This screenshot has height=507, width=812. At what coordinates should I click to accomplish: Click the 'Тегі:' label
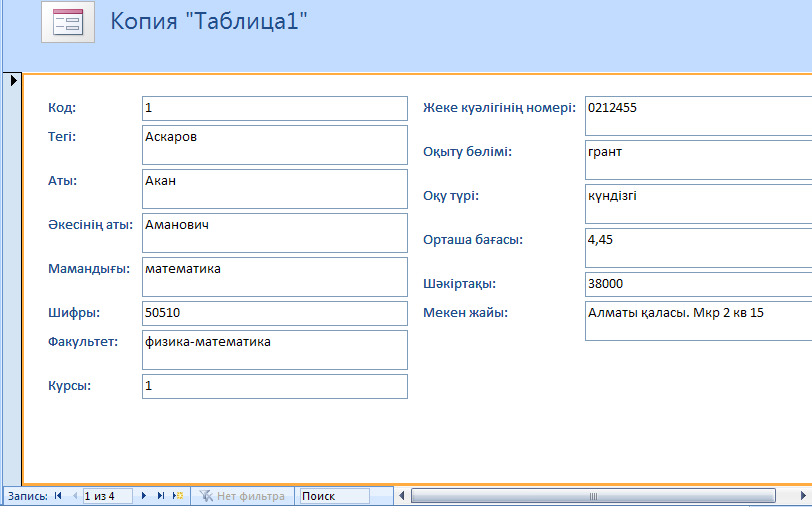click(62, 137)
